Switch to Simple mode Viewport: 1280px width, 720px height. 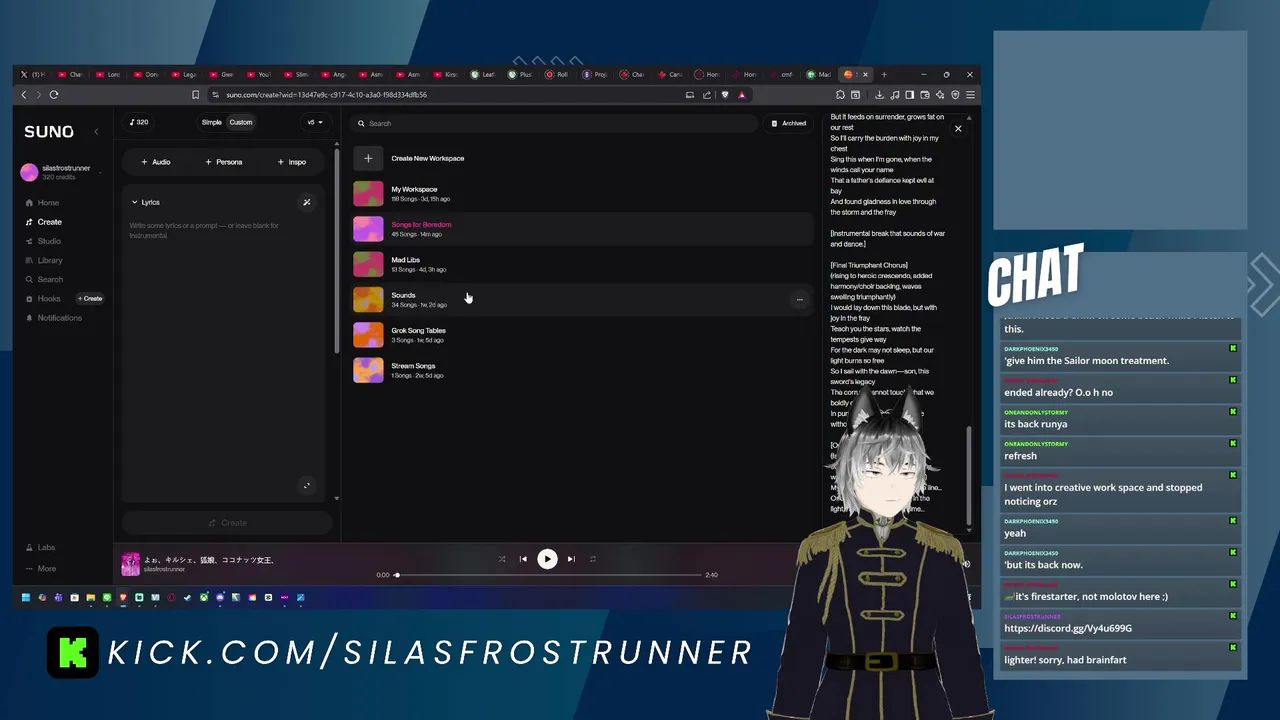[211, 122]
